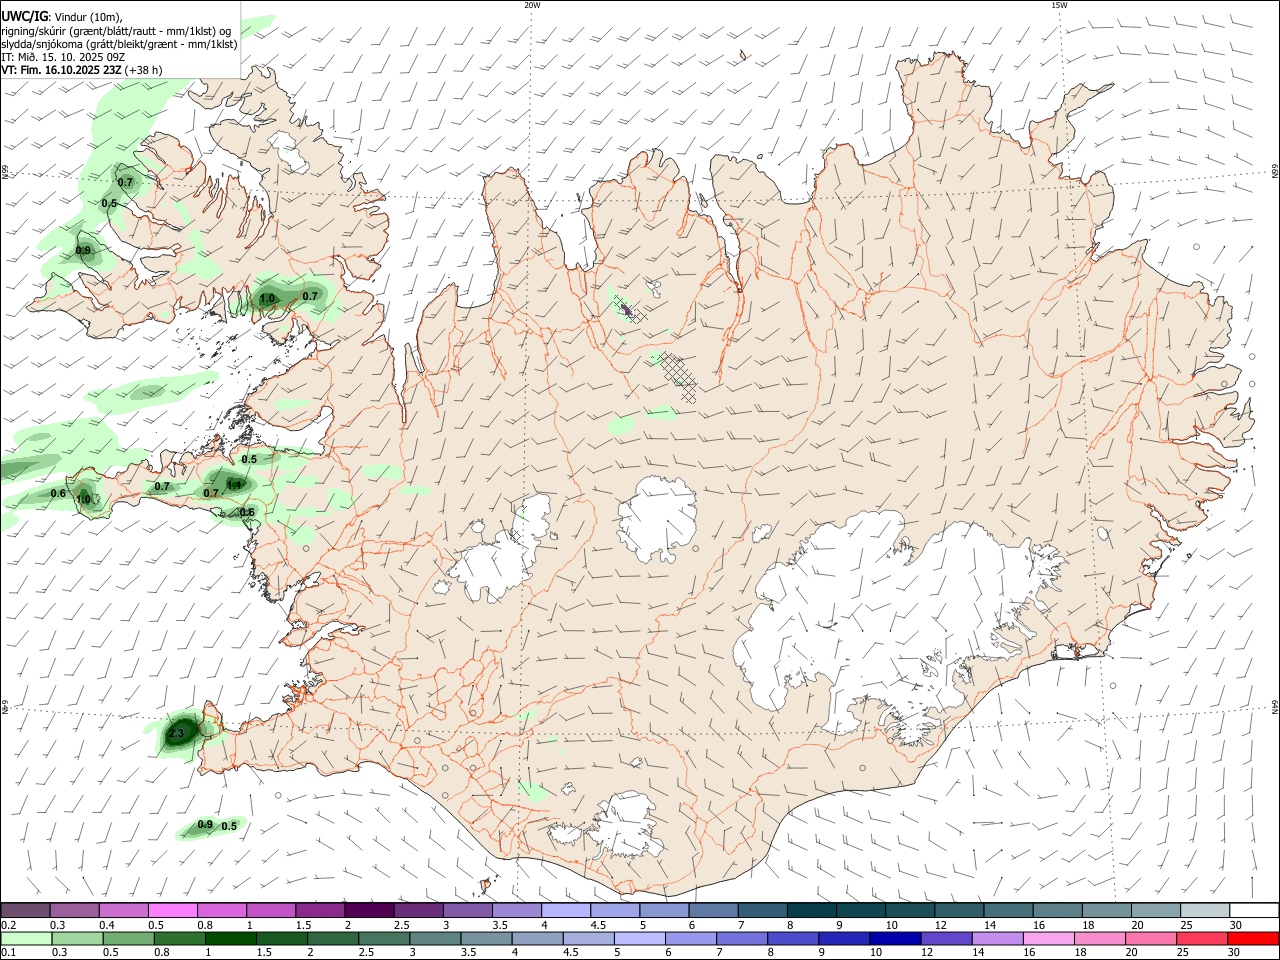This screenshot has width=1280, height=960.
Task: Pick the bright red final swatch in lower legend row
Action: tap(1253, 939)
